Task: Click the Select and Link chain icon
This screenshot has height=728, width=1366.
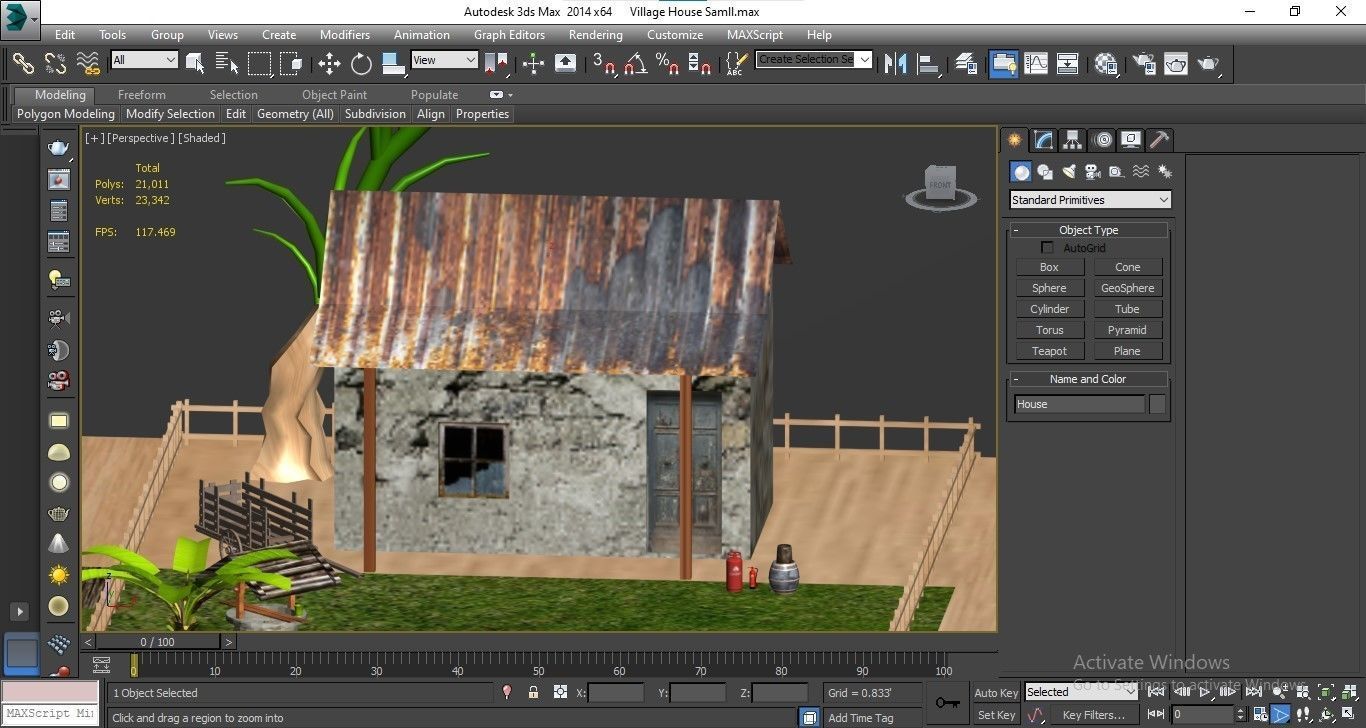Action: [23, 63]
